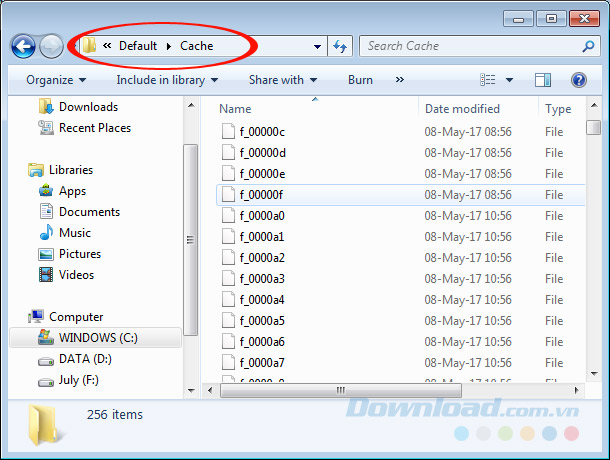Click the Music note icon

pos(46,232)
